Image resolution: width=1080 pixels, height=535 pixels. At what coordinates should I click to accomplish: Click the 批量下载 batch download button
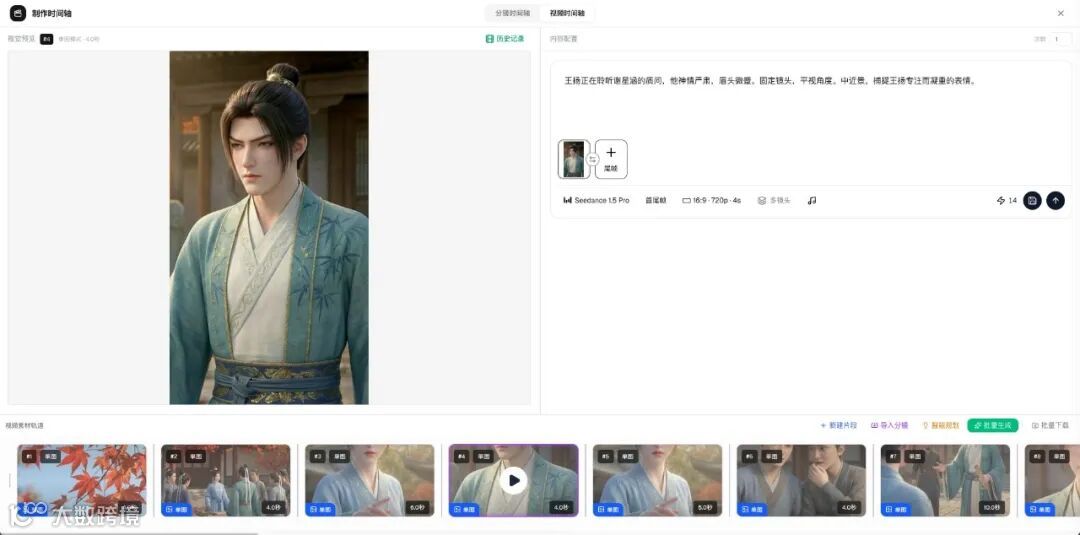click(x=1050, y=426)
